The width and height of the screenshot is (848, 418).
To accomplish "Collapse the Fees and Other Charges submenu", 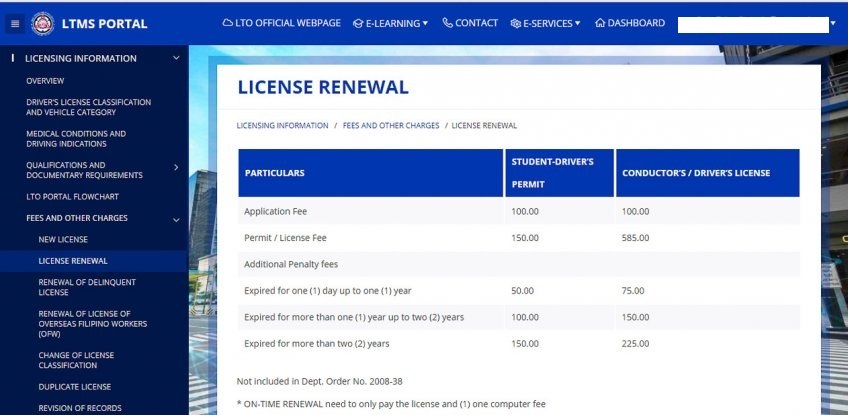I will [x=176, y=220].
